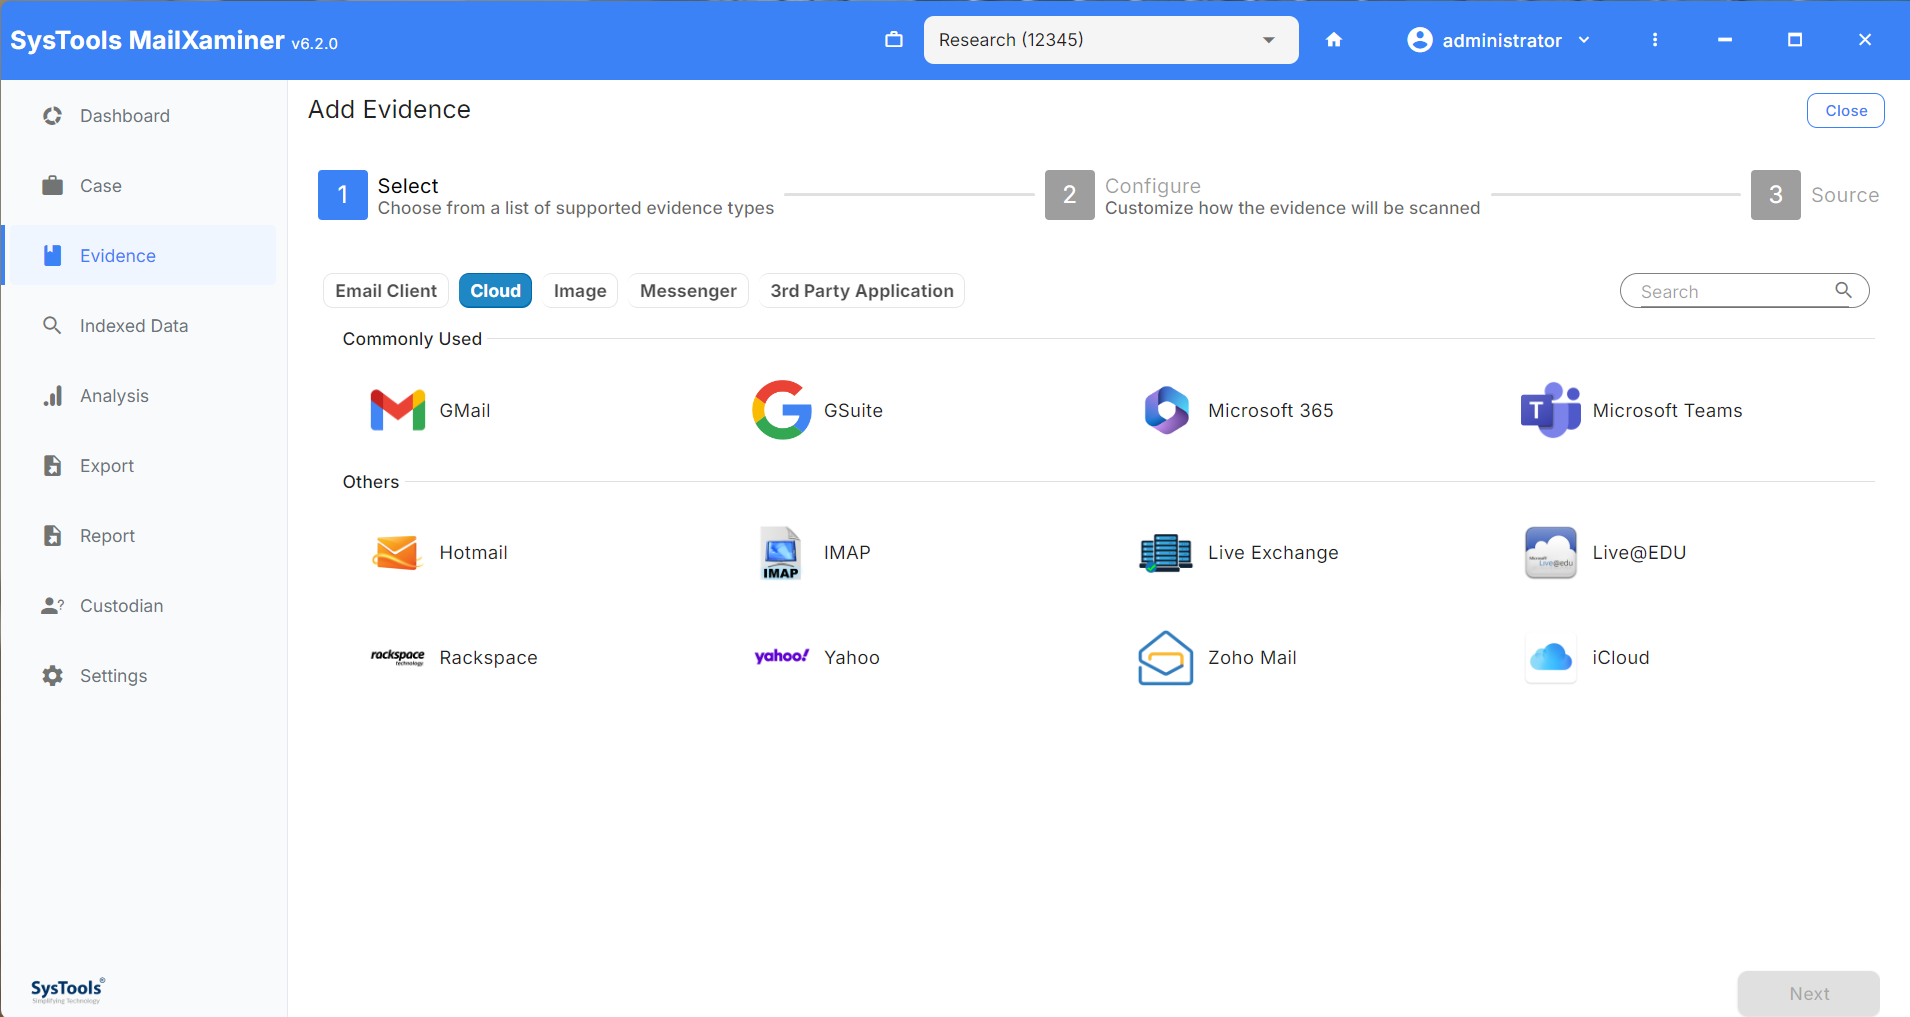Open Indexed Data from the sidebar
This screenshot has height=1017, width=1910.
point(140,326)
